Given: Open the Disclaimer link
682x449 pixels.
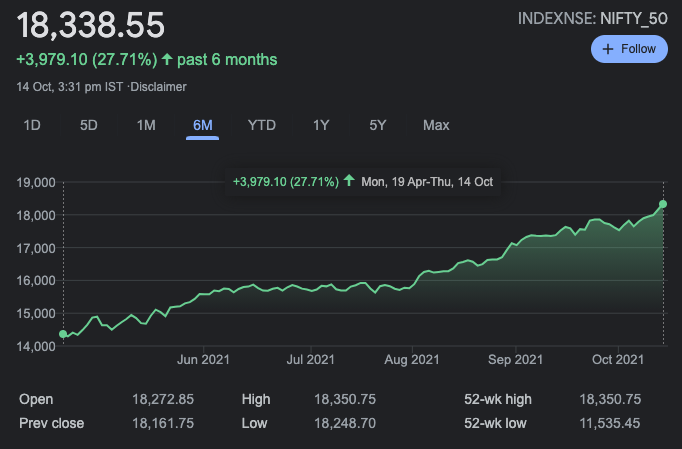Looking at the screenshot, I should coord(157,87).
